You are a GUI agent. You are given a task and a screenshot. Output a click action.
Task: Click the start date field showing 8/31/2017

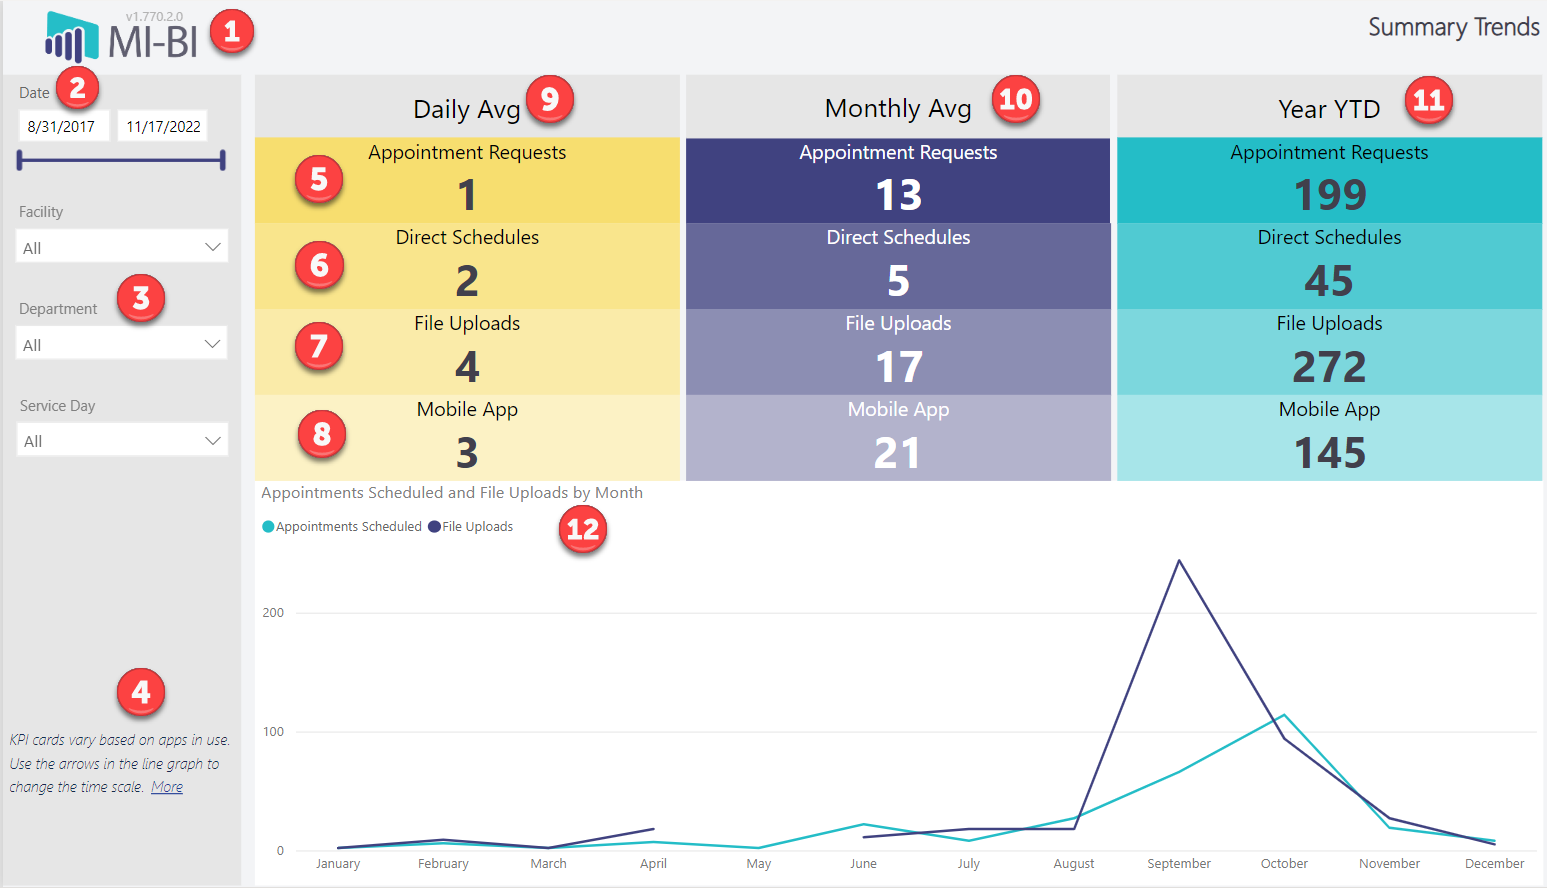click(64, 125)
